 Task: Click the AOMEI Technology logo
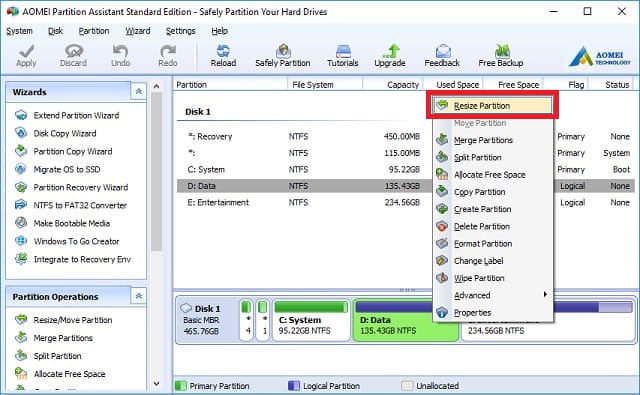tap(599, 56)
